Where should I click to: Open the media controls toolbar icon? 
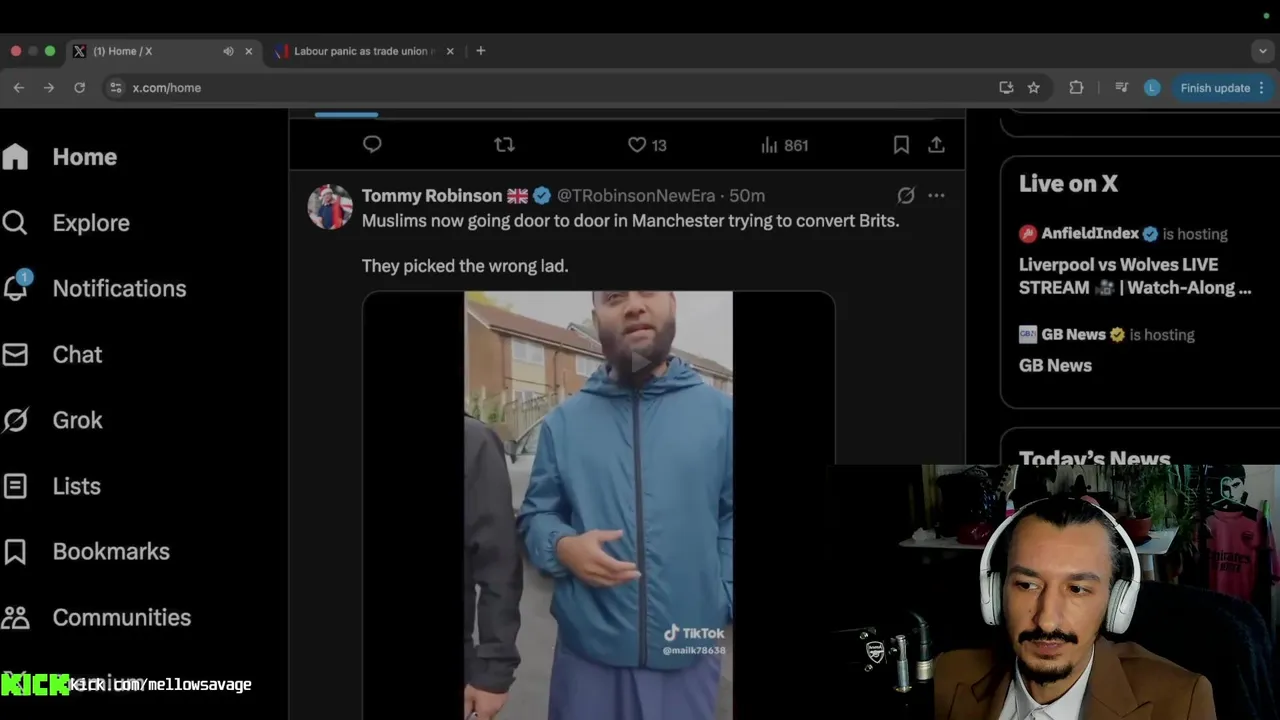coord(1122,88)
